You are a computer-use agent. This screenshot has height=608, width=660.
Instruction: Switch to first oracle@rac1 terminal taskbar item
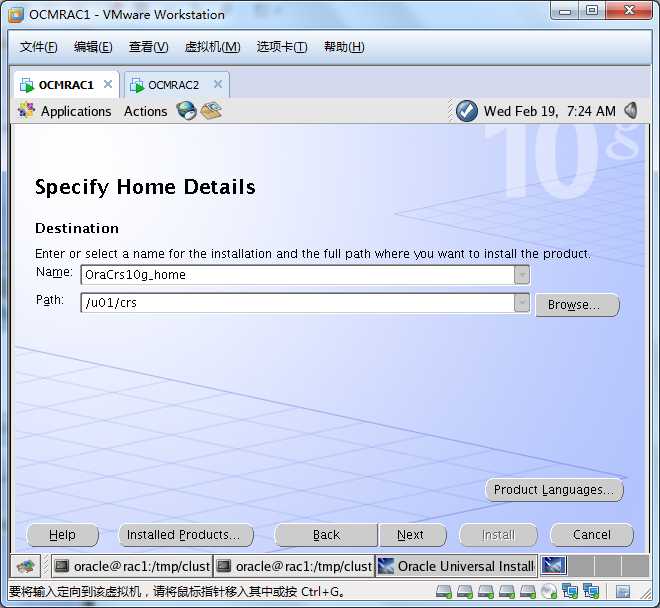pyautogui.click(x=132, y=566)
